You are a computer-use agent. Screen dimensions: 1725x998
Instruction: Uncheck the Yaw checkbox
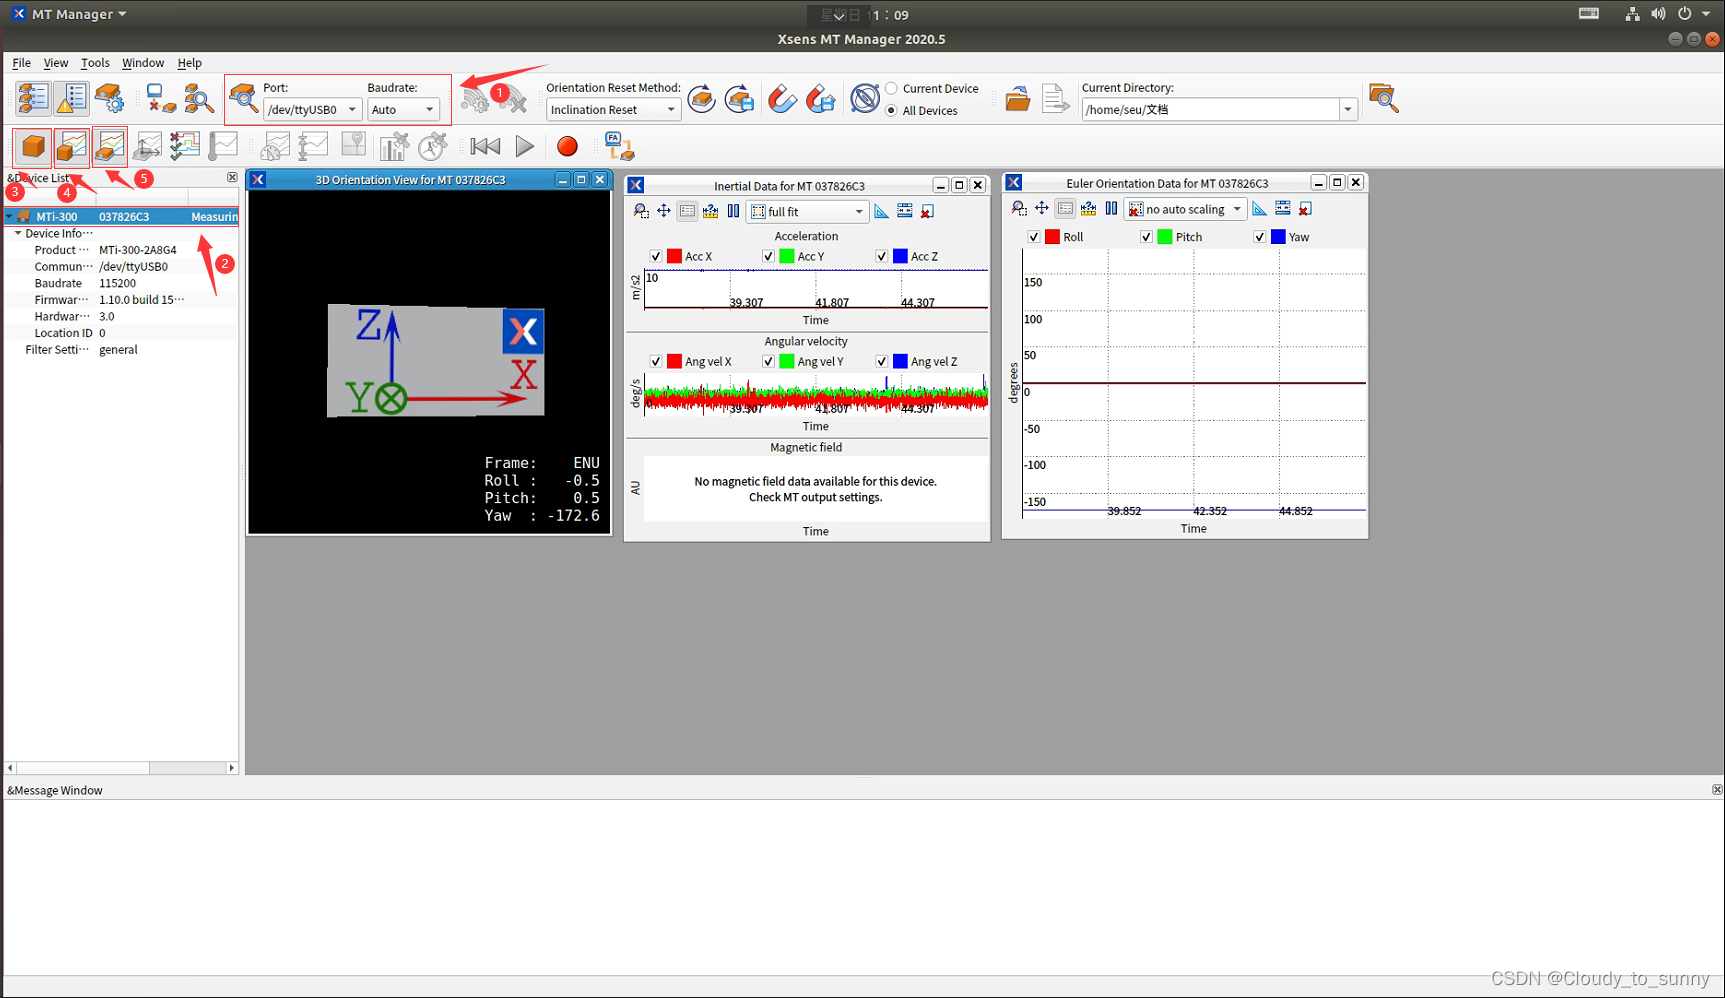(1259, 237)
